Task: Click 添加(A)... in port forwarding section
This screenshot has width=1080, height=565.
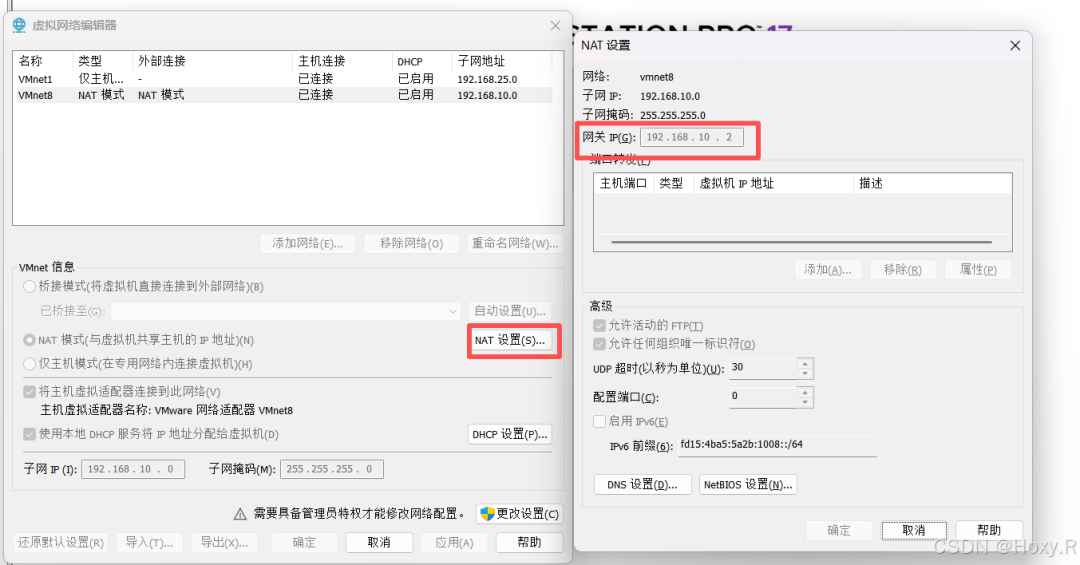Action: [x=827, y=269]
